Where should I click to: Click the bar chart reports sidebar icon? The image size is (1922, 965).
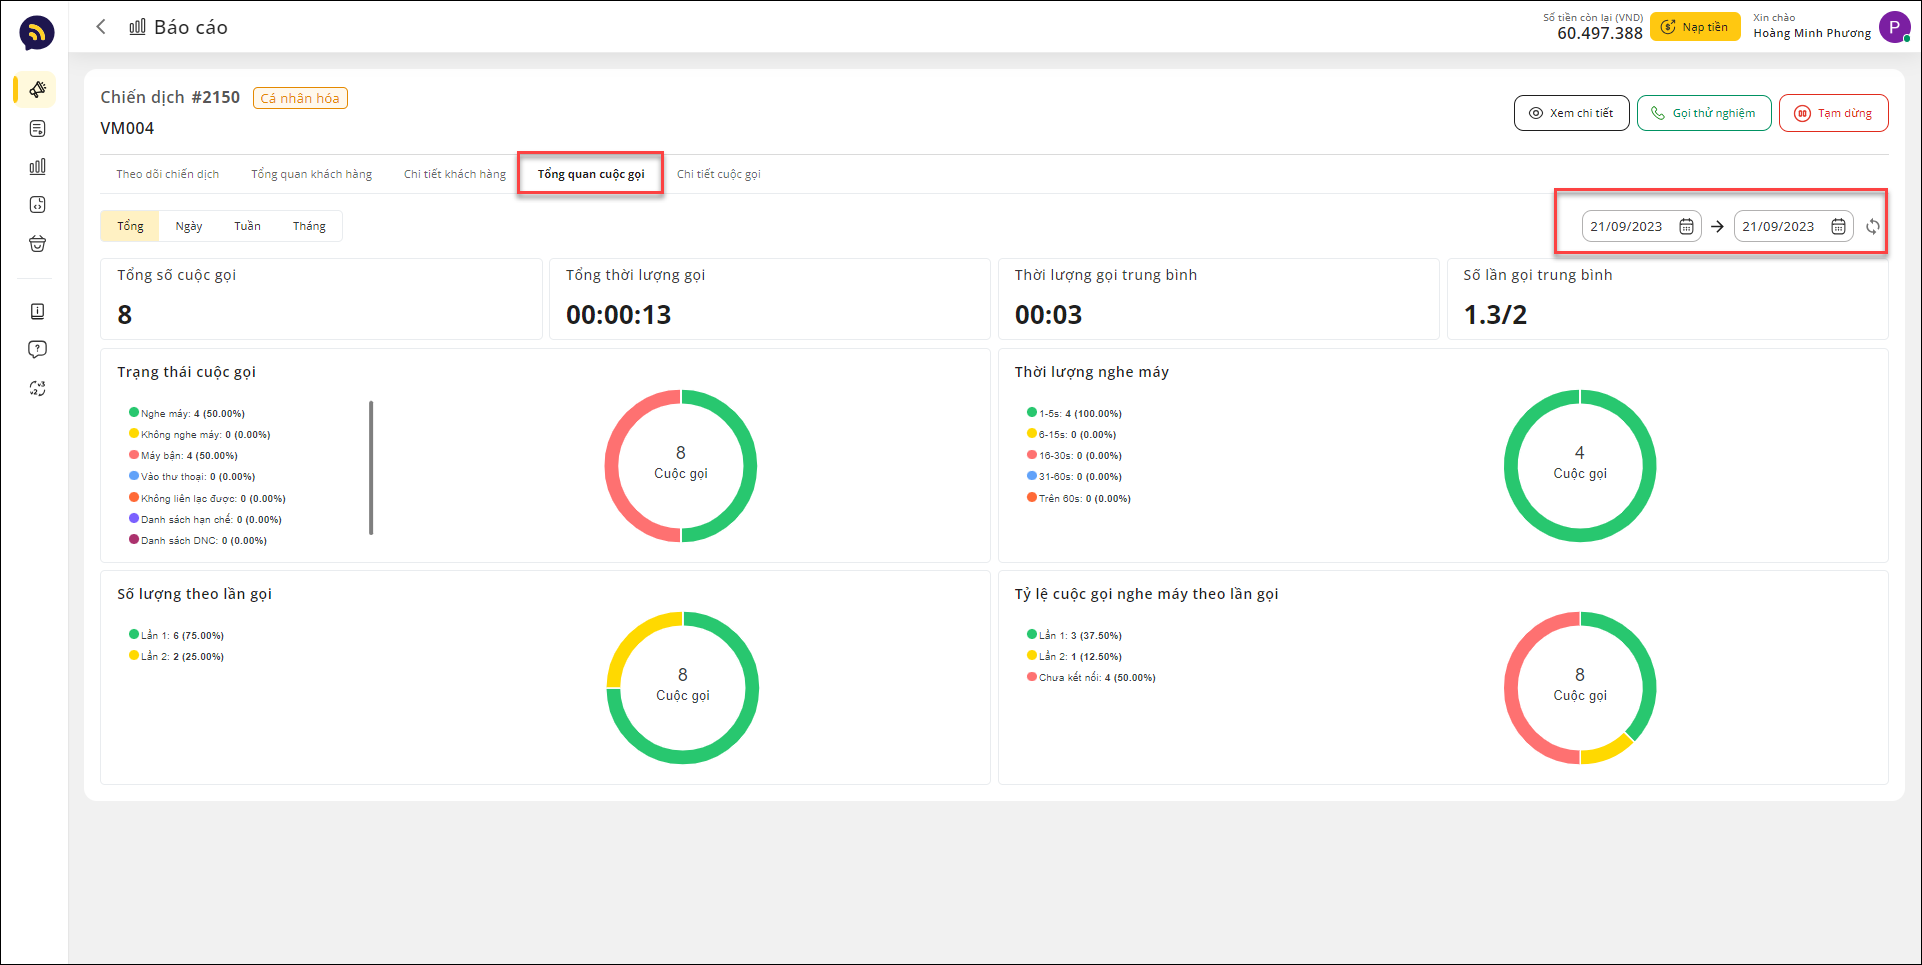coord(37,167)
